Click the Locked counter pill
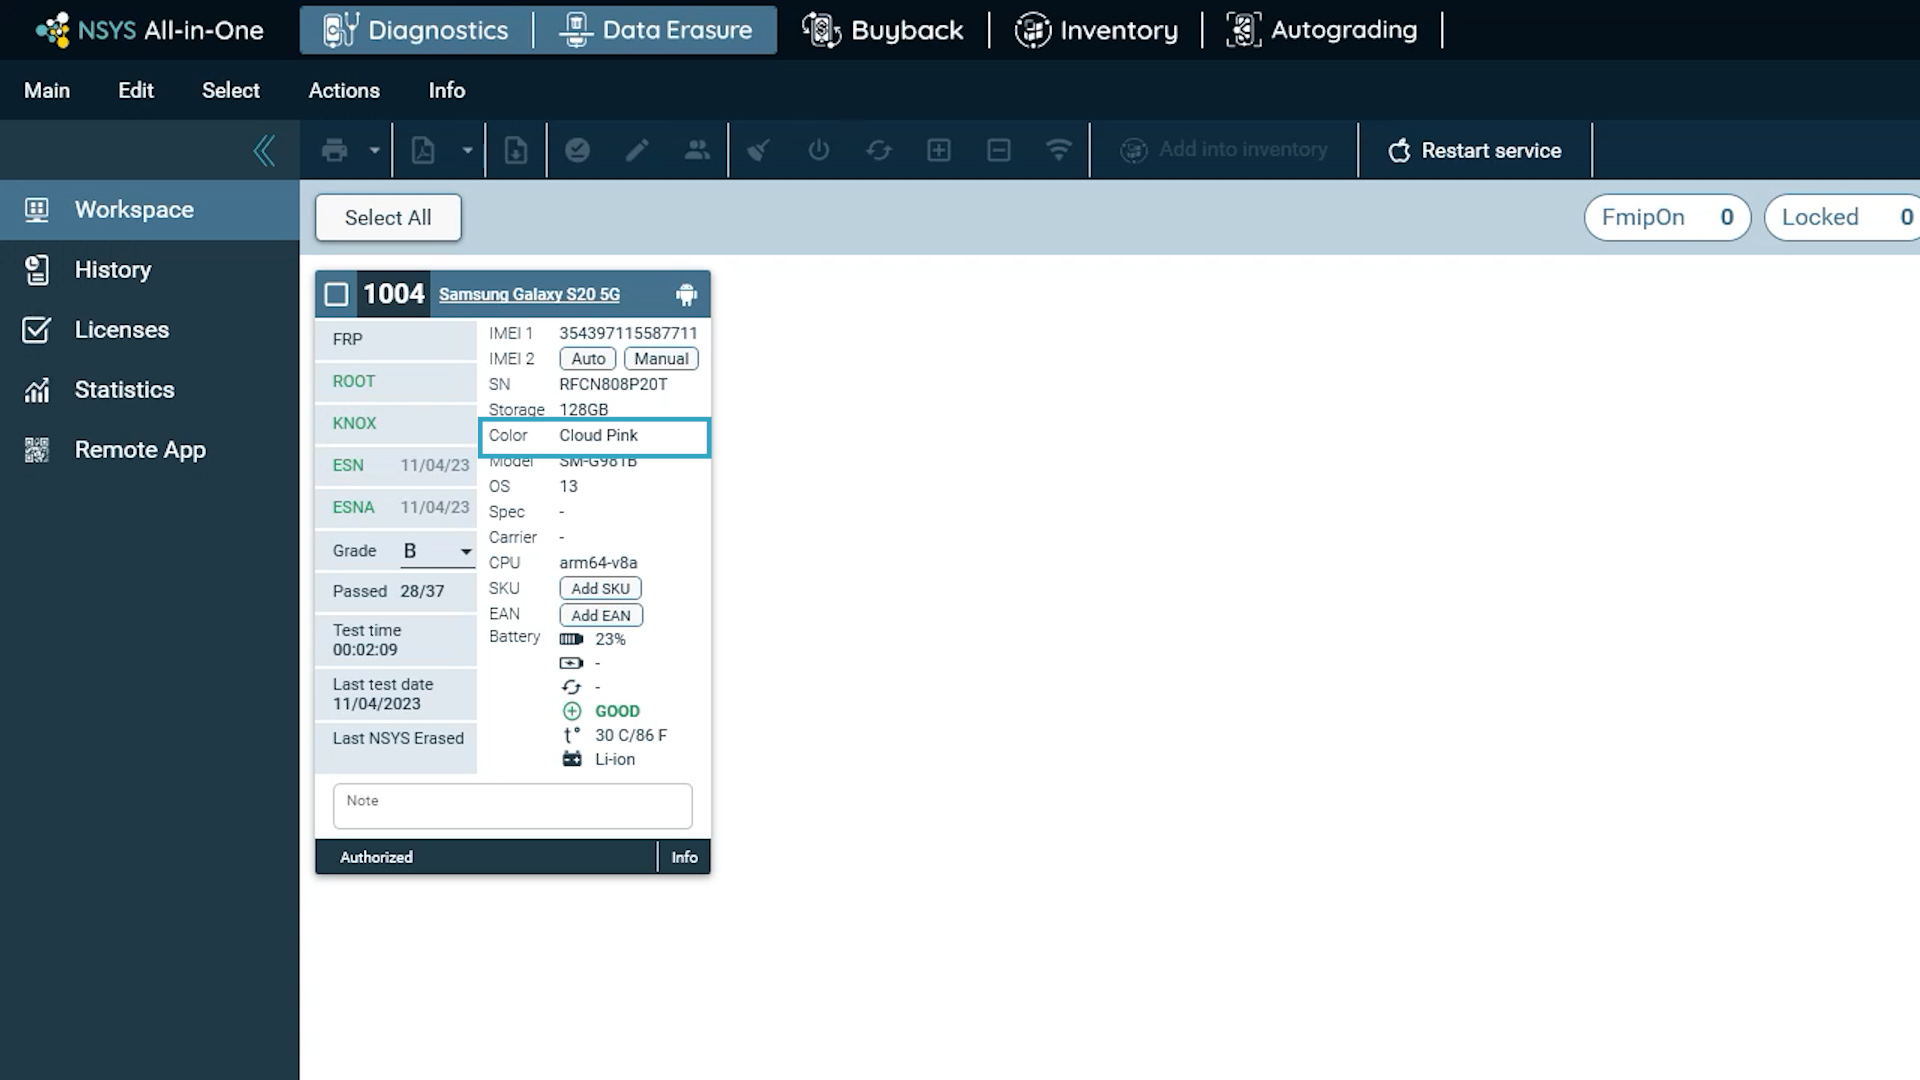 [1842, 217]
